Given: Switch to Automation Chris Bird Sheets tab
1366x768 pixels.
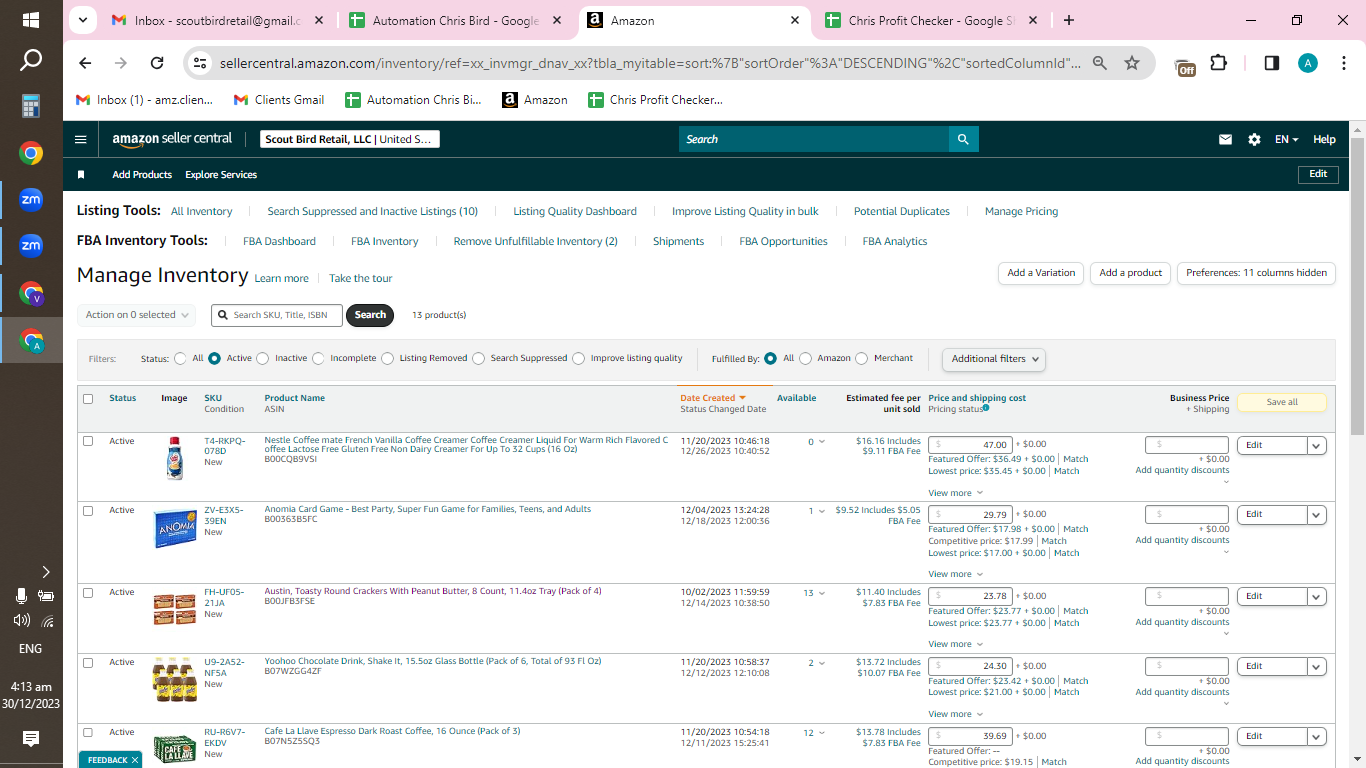Looking at the screenshot, I should 456,20.
